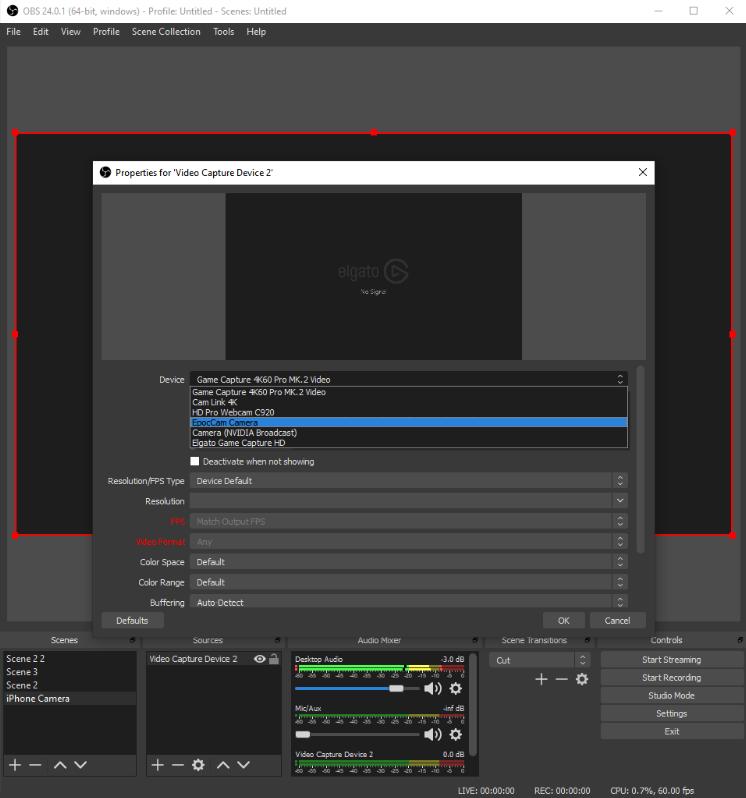Pop out the Scene Transitions dock panel
This screenshot has height=798, width=746.
(587, 640)
